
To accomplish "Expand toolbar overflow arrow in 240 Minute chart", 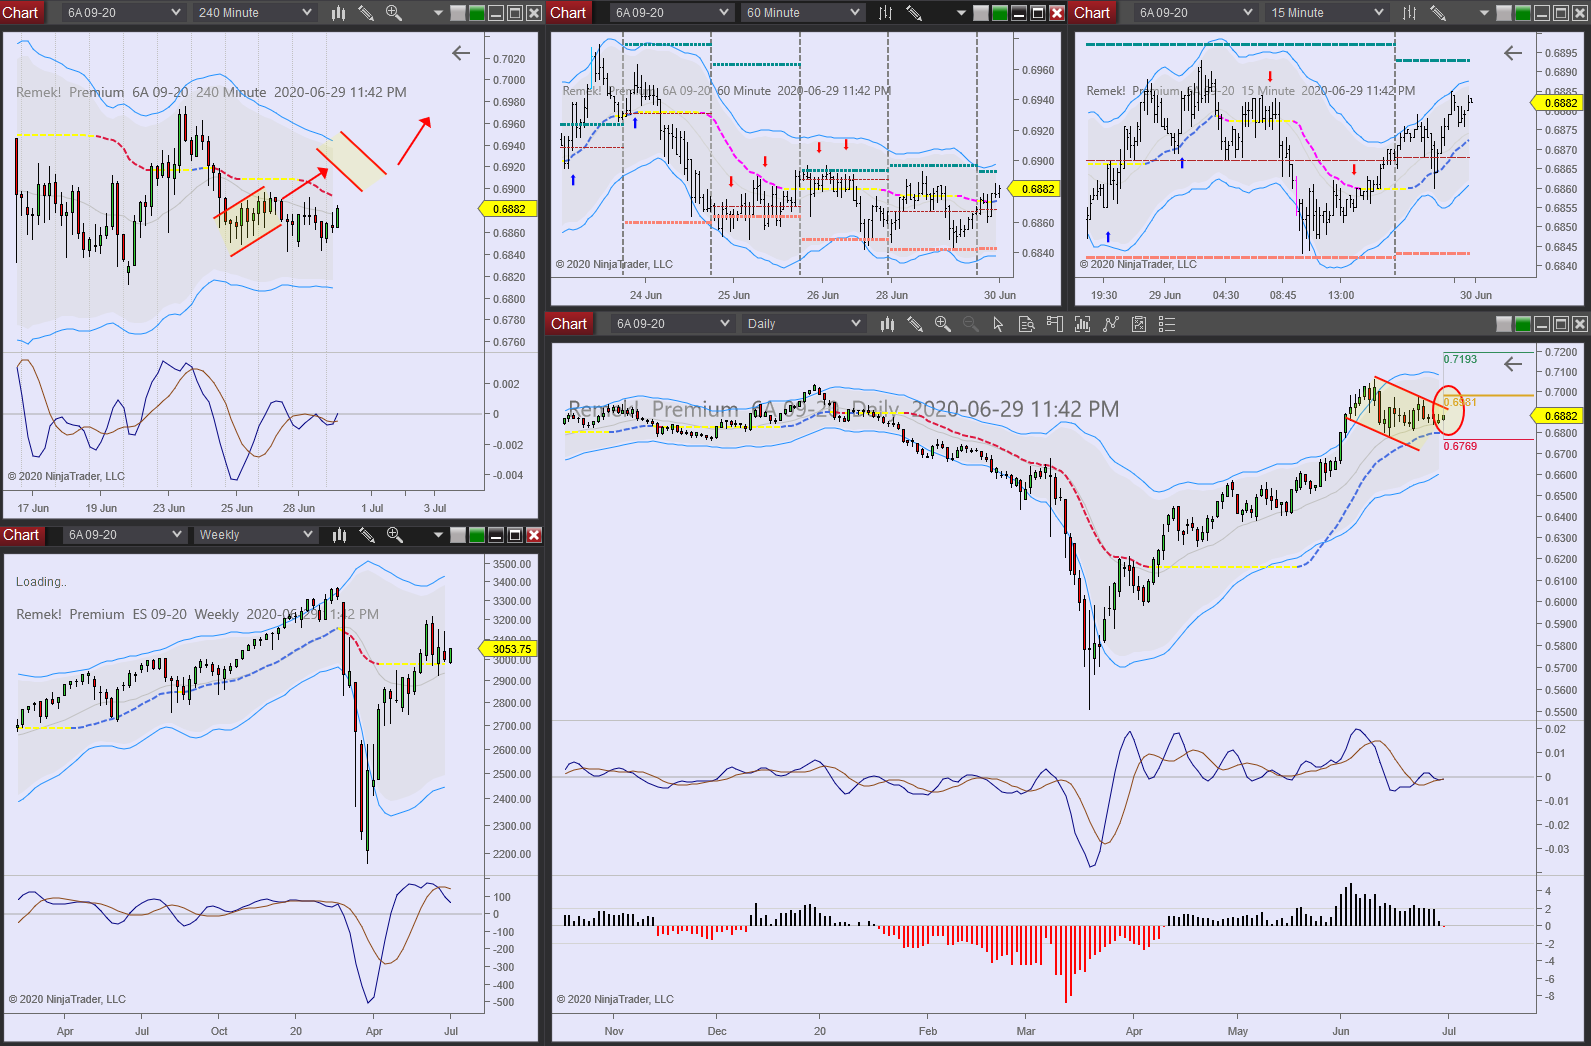I will point(438,14).
